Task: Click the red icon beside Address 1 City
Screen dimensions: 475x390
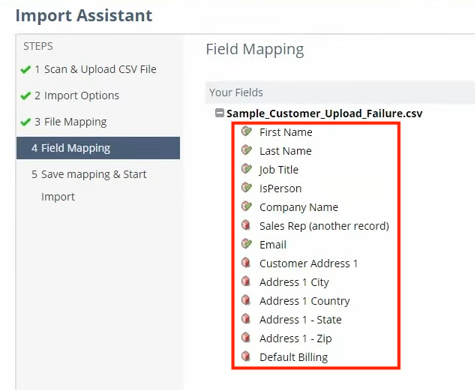Action: tap(246, 281)
